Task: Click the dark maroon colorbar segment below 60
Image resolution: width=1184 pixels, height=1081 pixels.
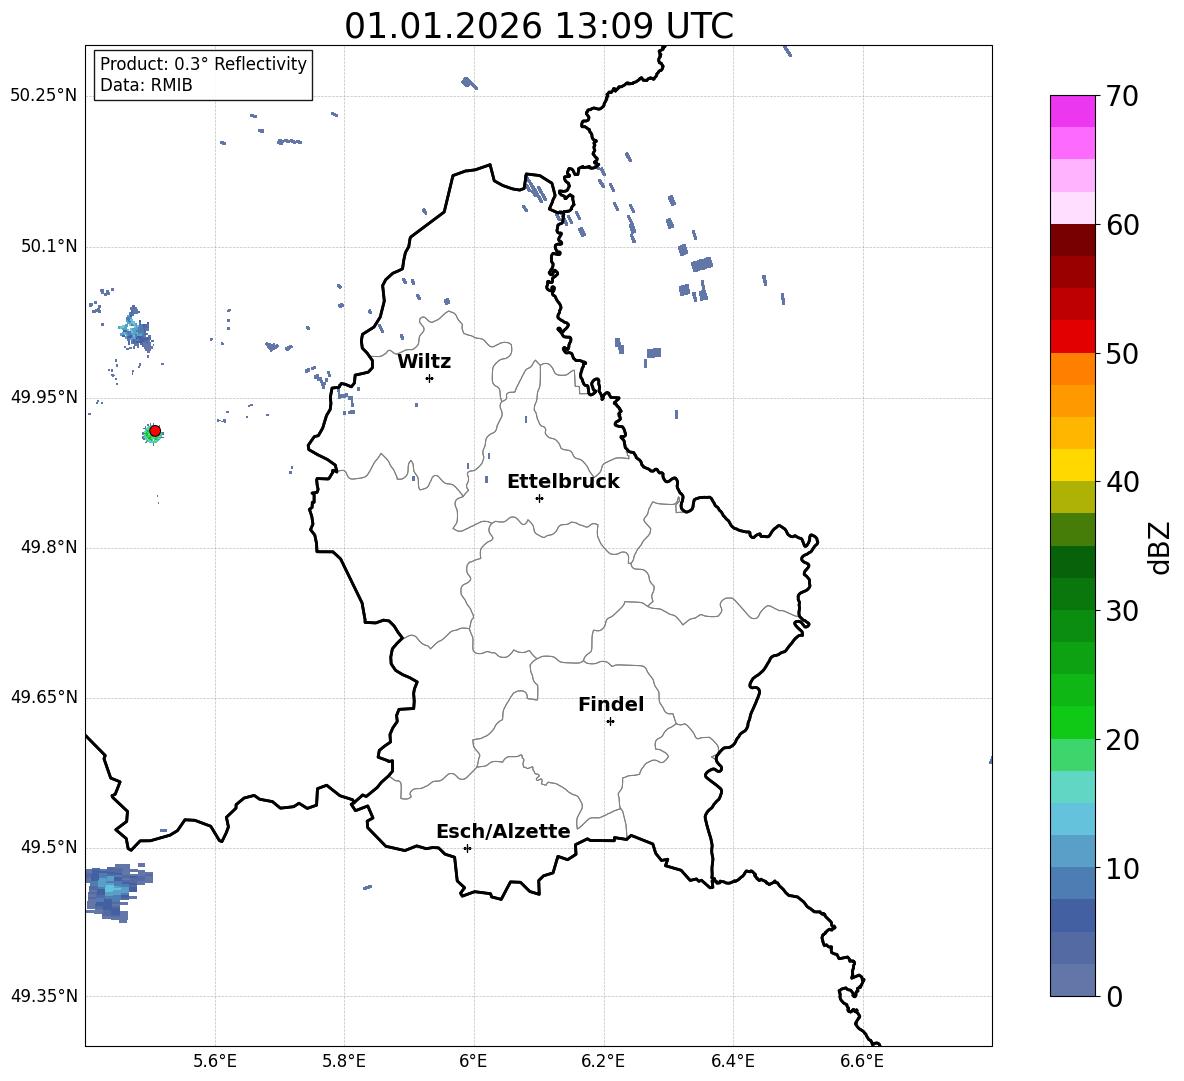Action: tap(1072, 240)
